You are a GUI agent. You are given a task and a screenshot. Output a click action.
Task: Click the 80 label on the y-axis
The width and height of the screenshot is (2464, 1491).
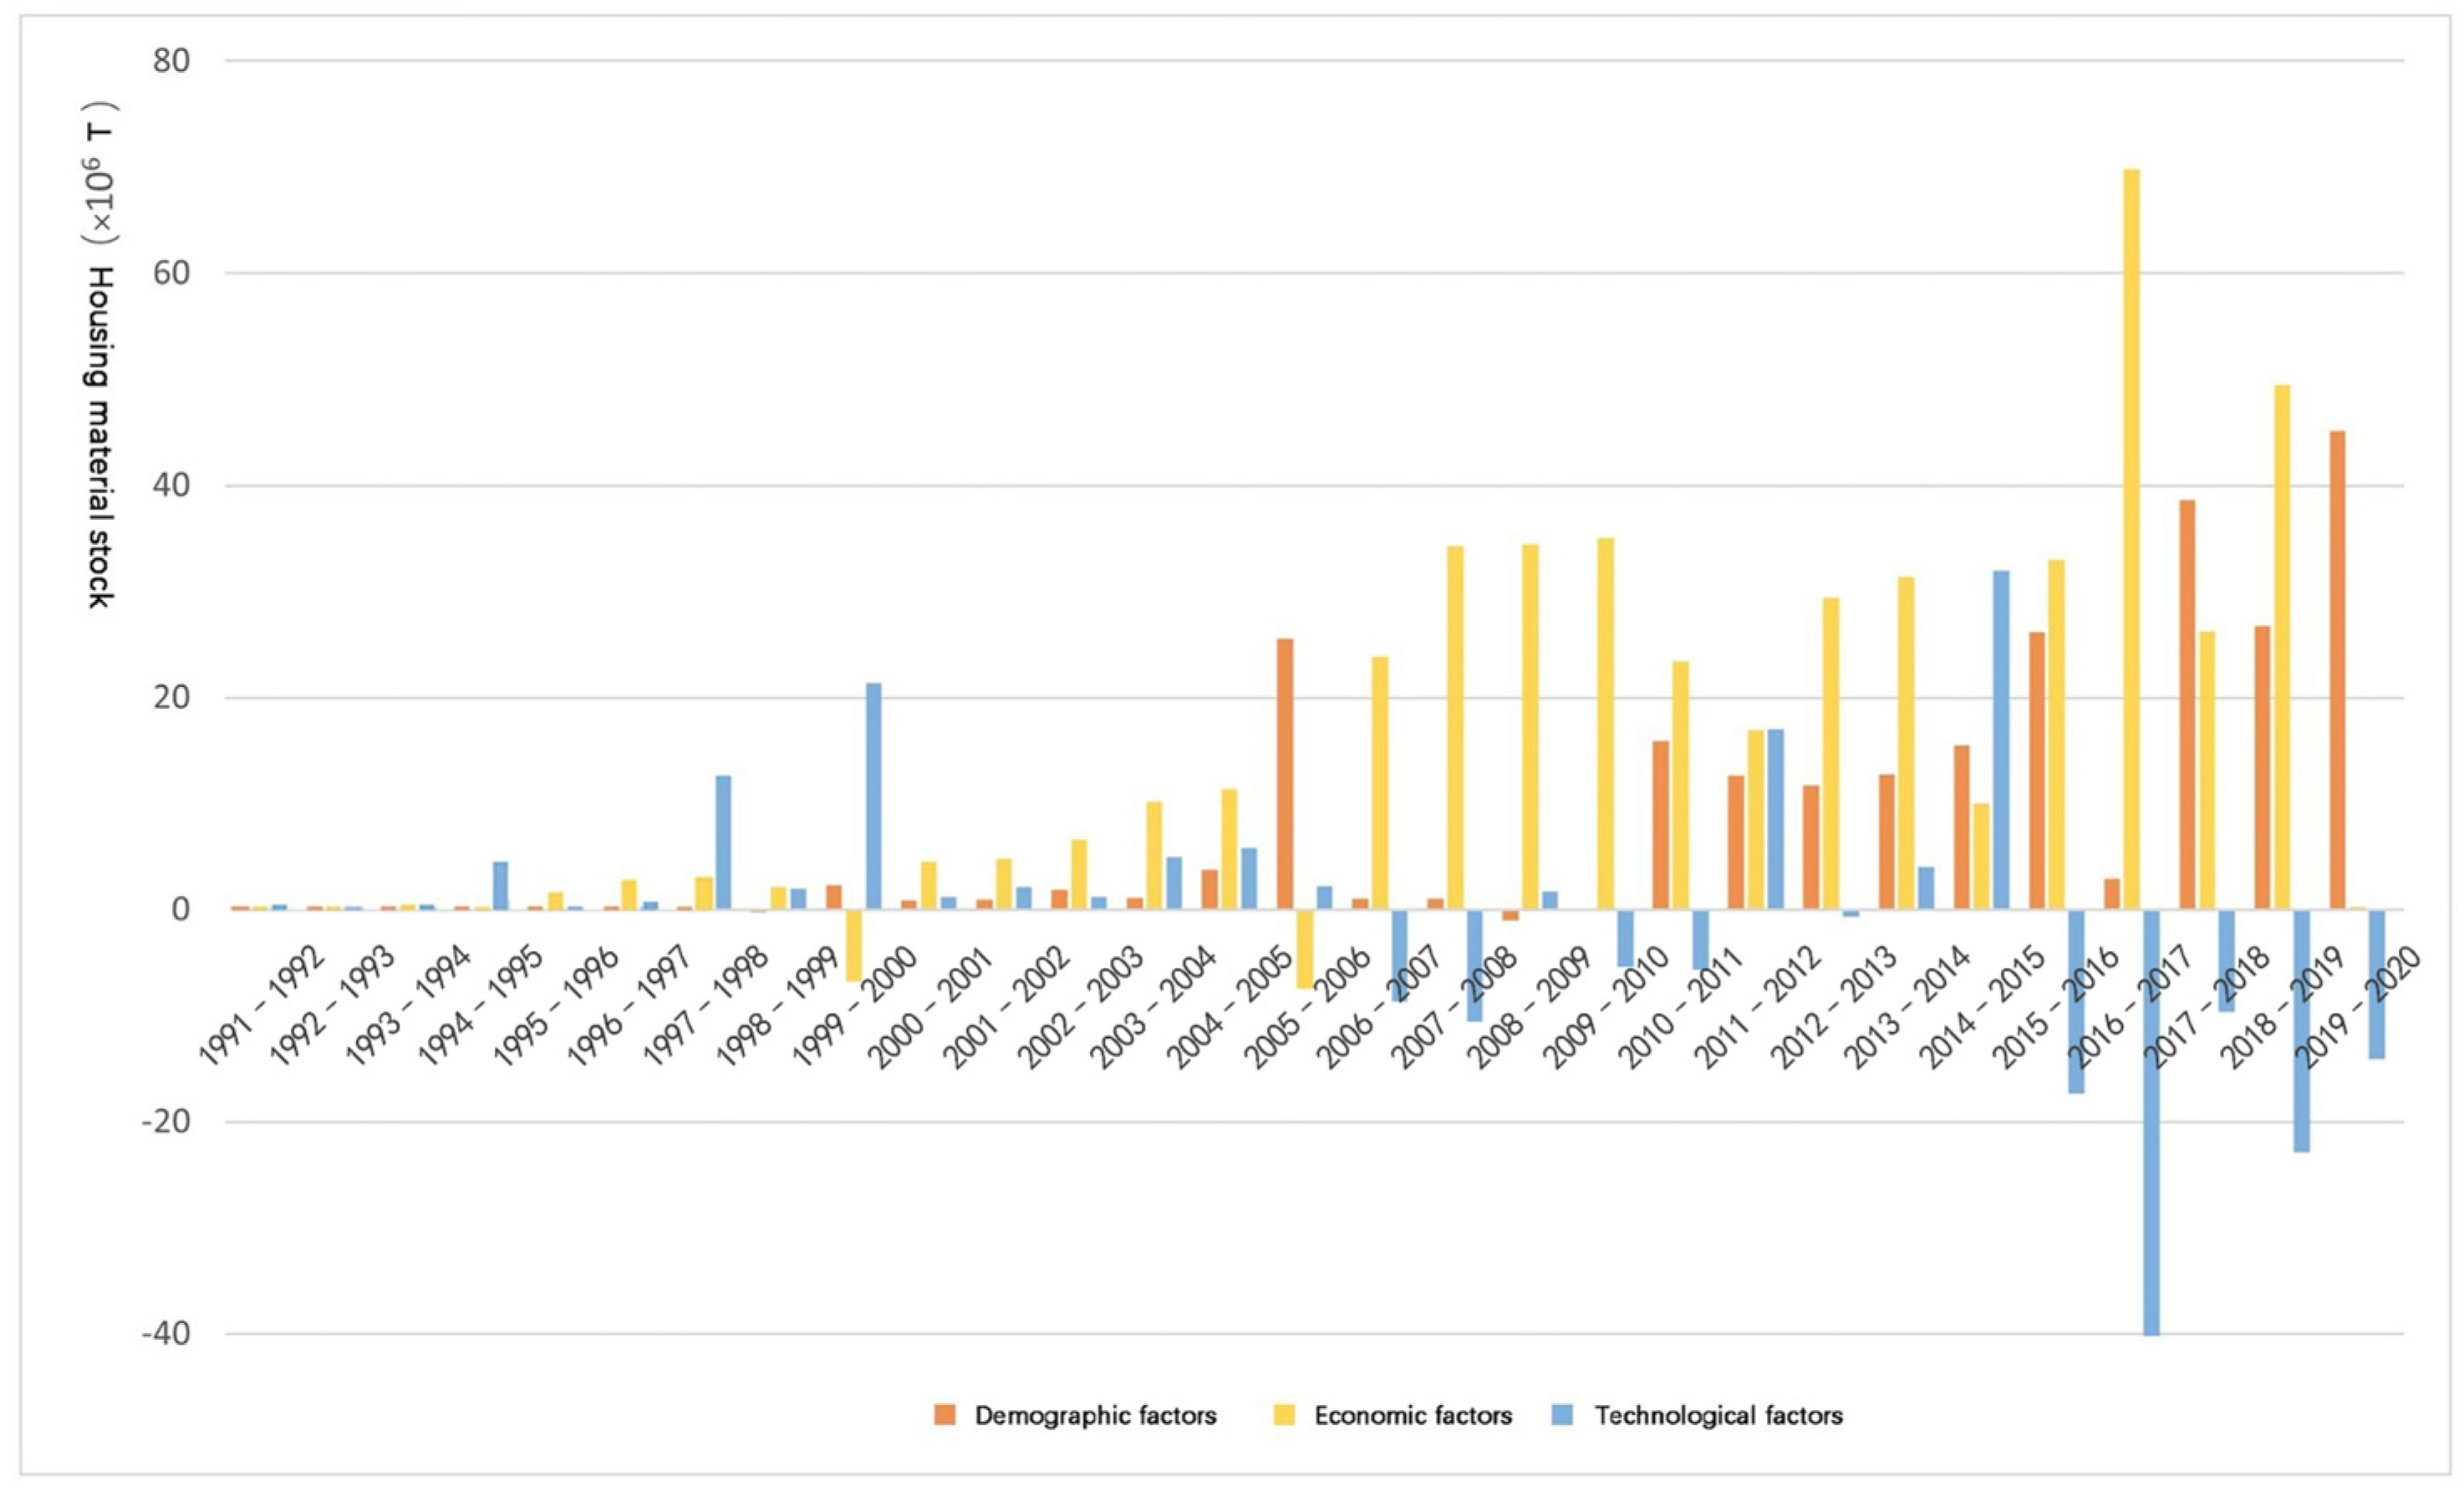(172, 61)
